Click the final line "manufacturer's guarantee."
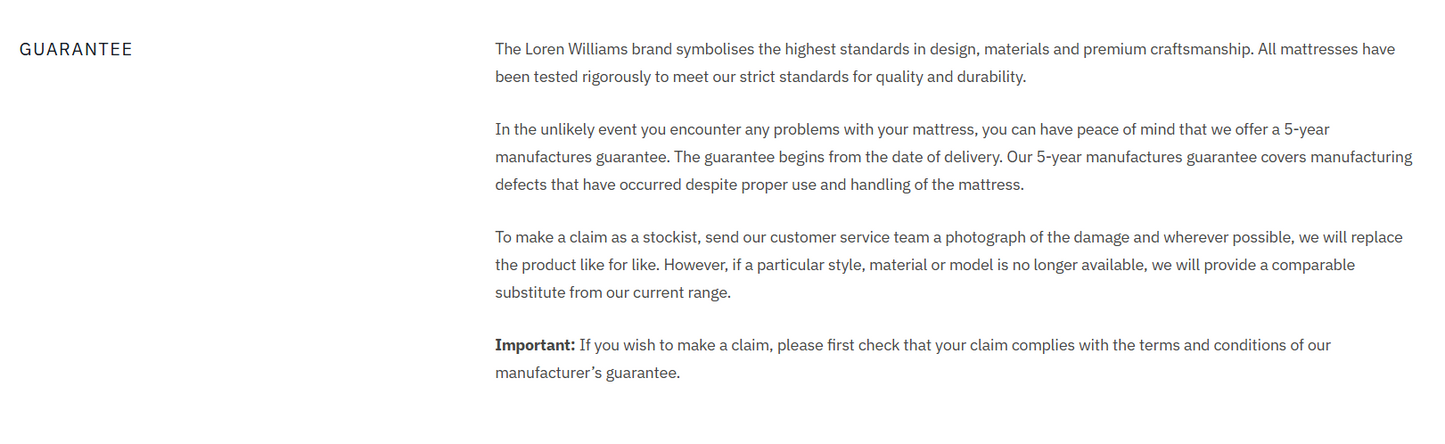Screen dimensions: 1445x444 [x=587, y=373]
